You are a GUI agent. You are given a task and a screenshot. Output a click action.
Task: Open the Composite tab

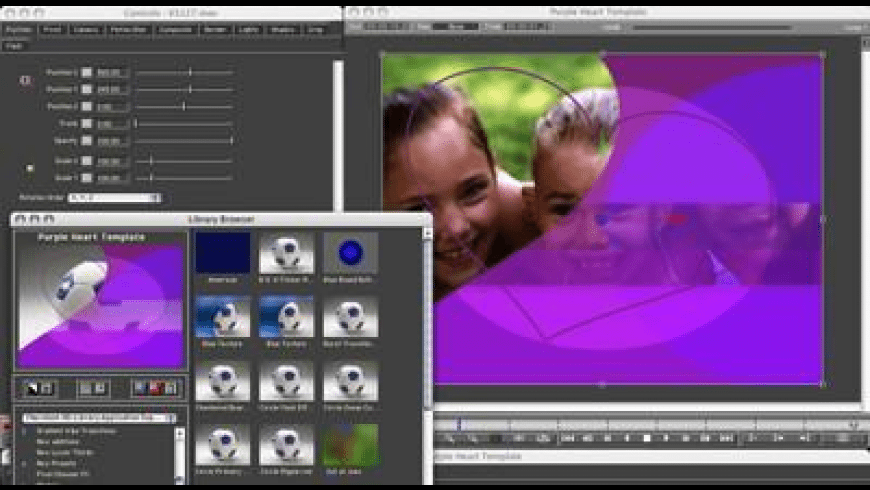click(175, 29)
